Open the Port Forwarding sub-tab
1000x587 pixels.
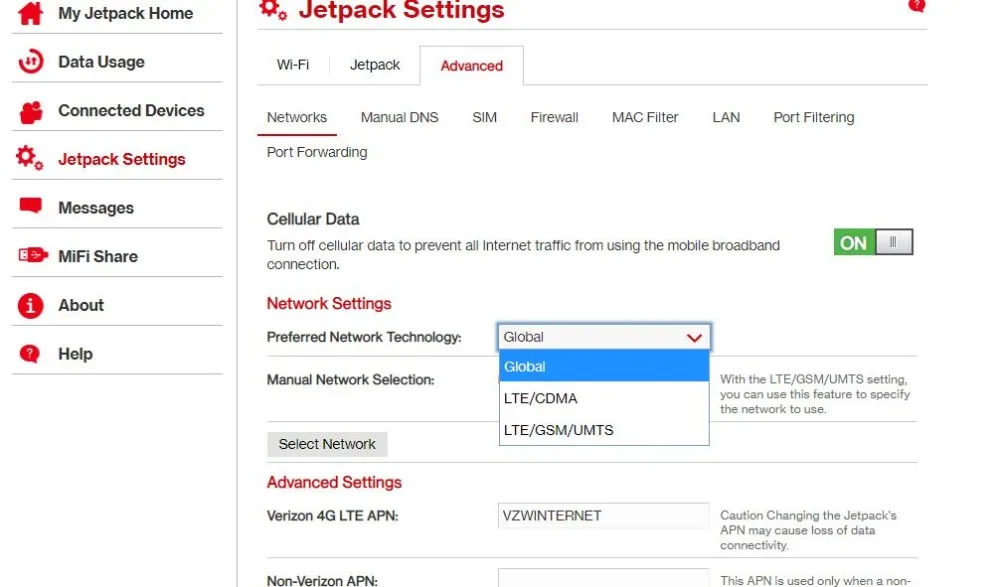point(317,152)
